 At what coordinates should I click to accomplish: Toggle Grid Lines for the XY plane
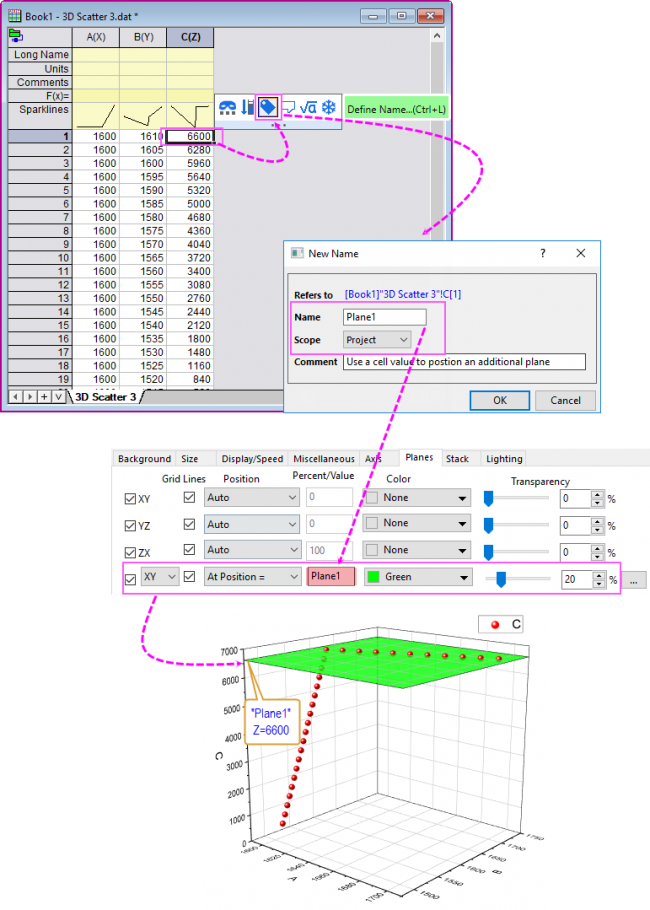[189, 497]
